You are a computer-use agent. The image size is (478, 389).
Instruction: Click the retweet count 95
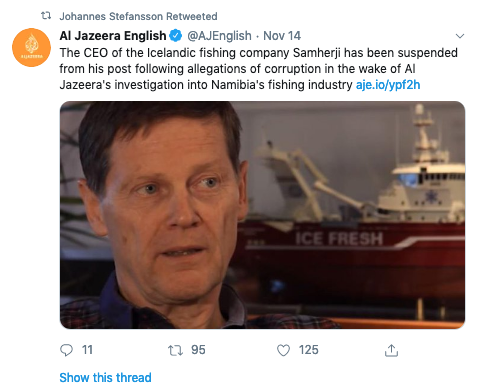pos(198,350)
